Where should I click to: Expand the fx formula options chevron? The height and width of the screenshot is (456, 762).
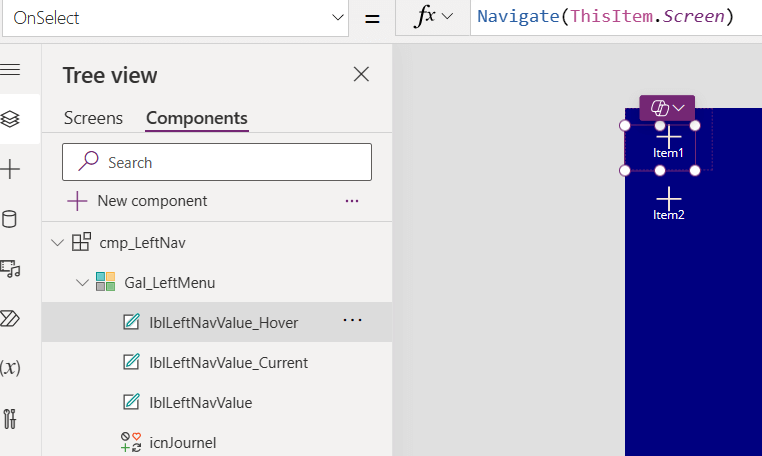448,17
